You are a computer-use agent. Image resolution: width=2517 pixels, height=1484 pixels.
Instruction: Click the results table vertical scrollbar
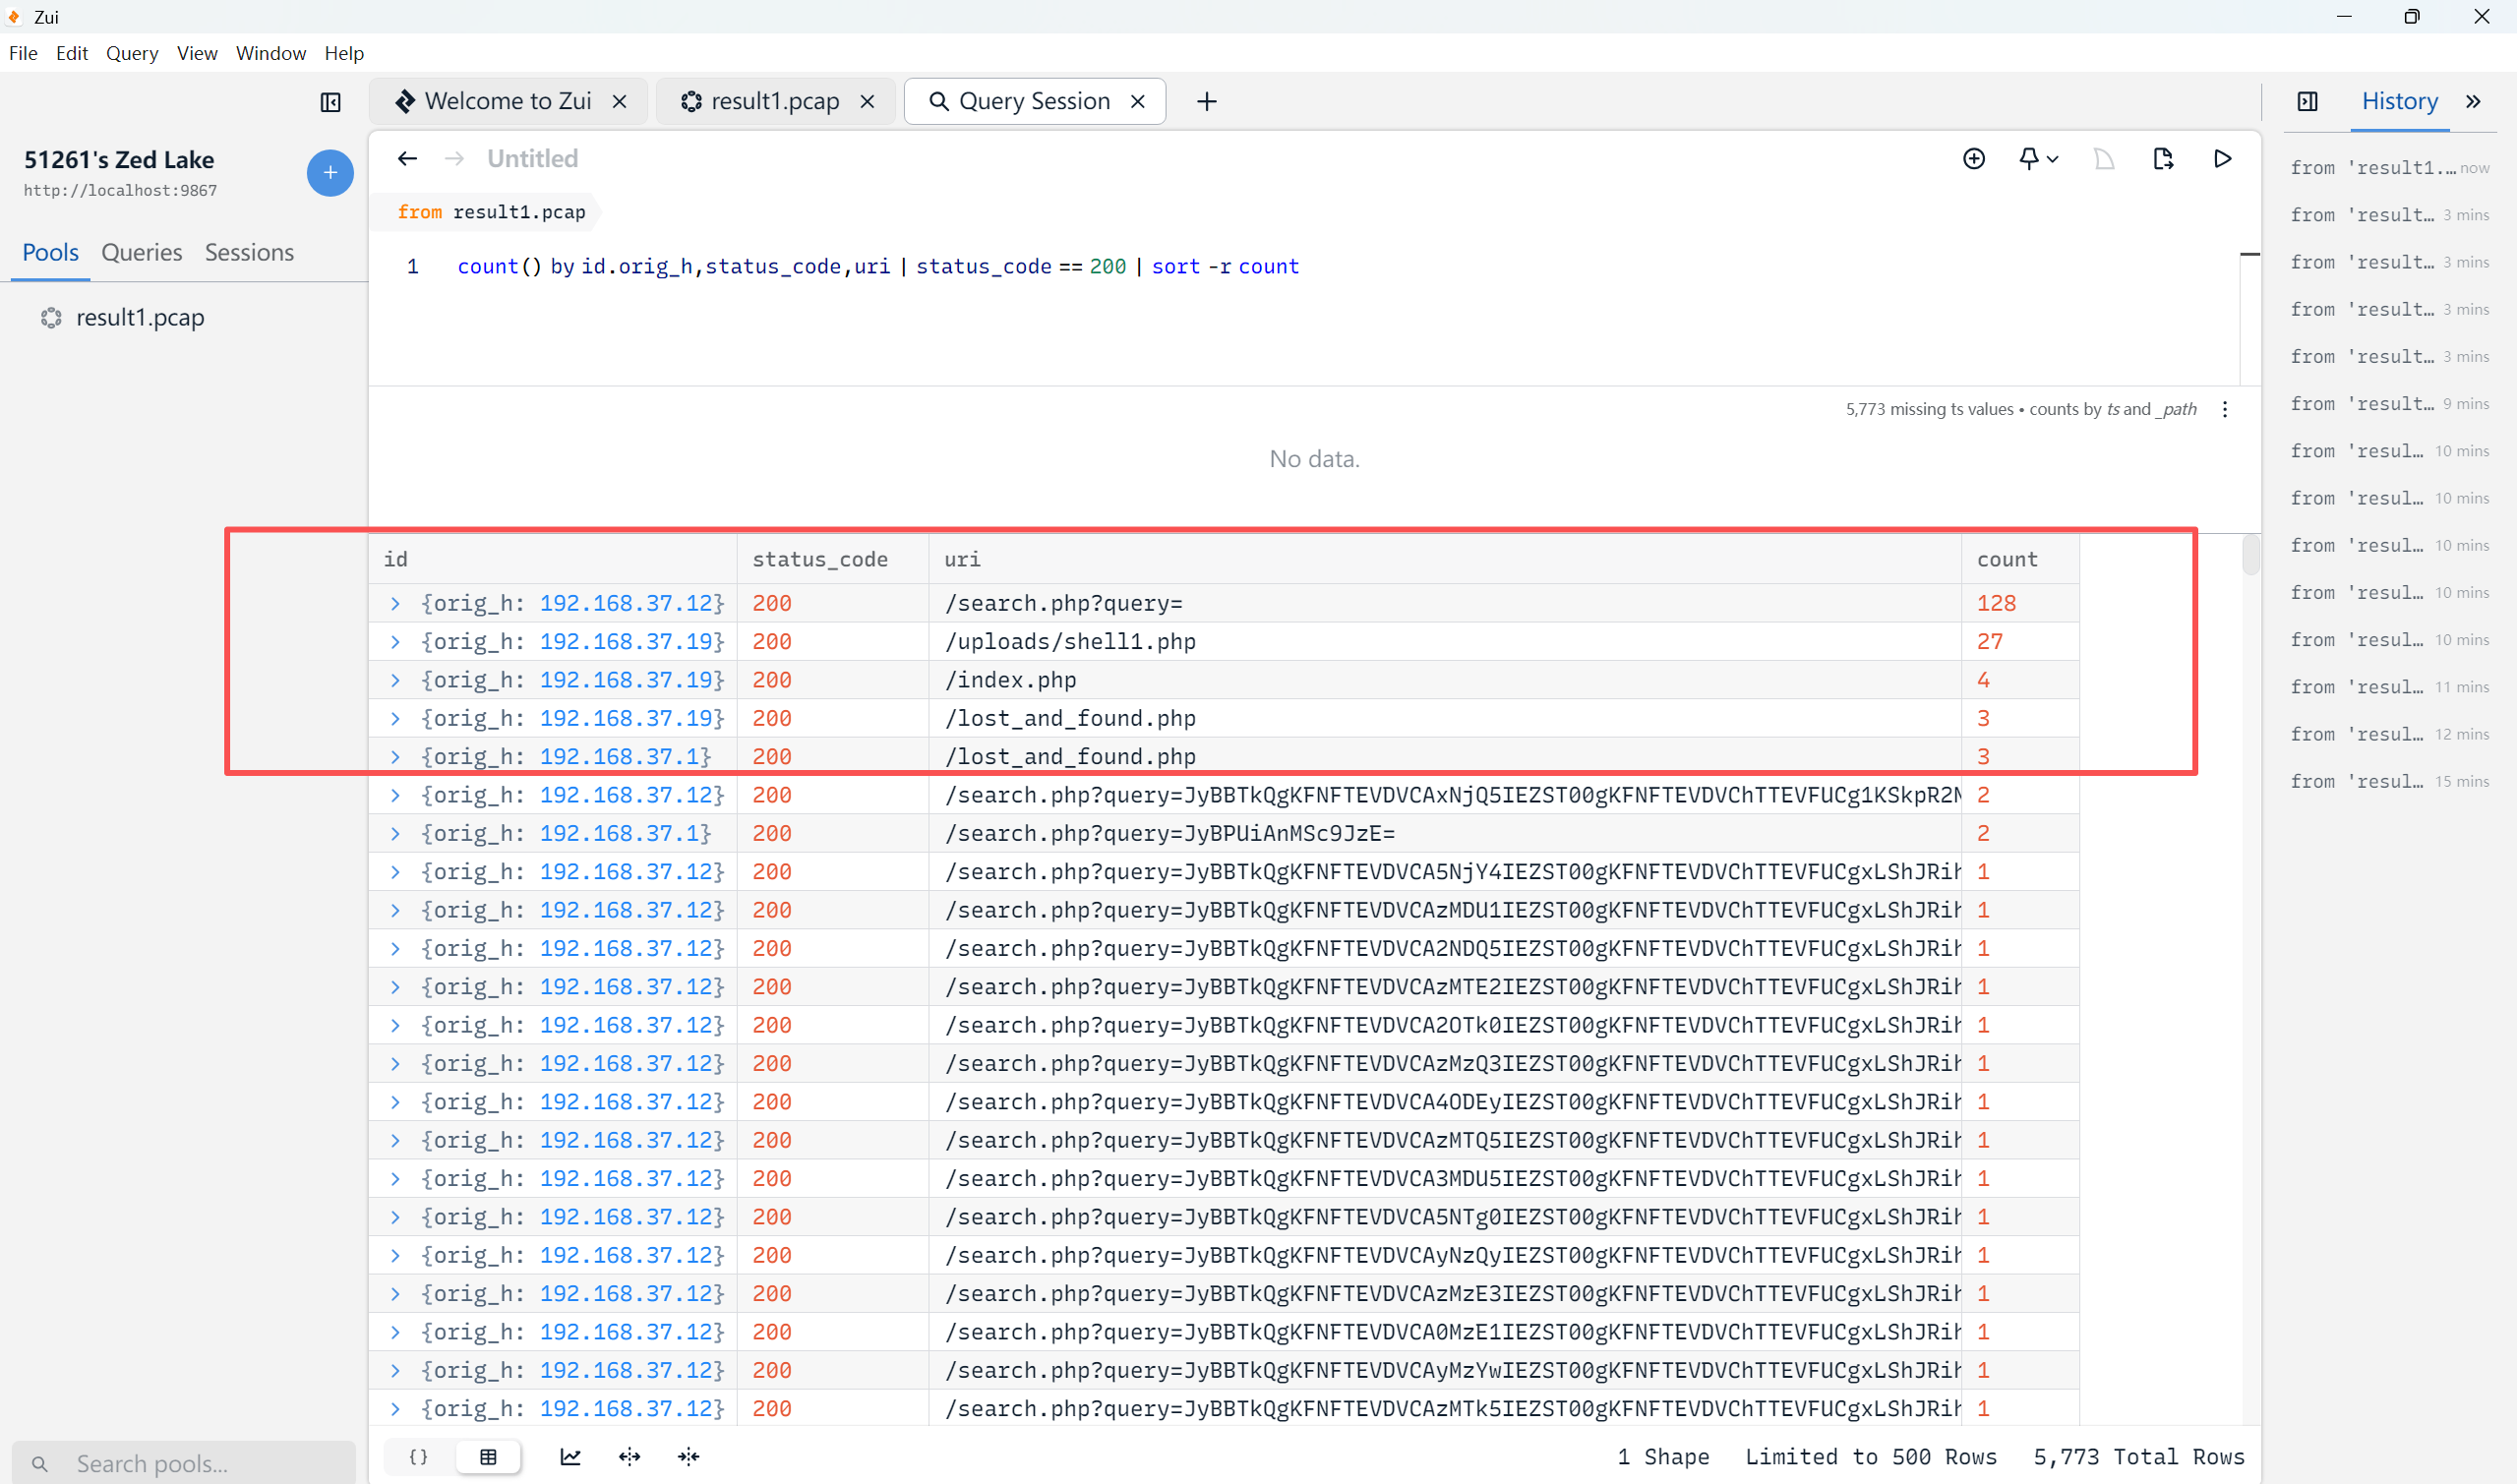coord(2250,556)
